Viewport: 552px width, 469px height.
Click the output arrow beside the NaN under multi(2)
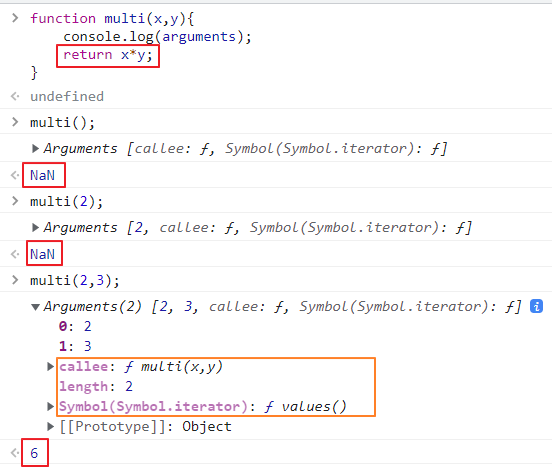[15, 254]
